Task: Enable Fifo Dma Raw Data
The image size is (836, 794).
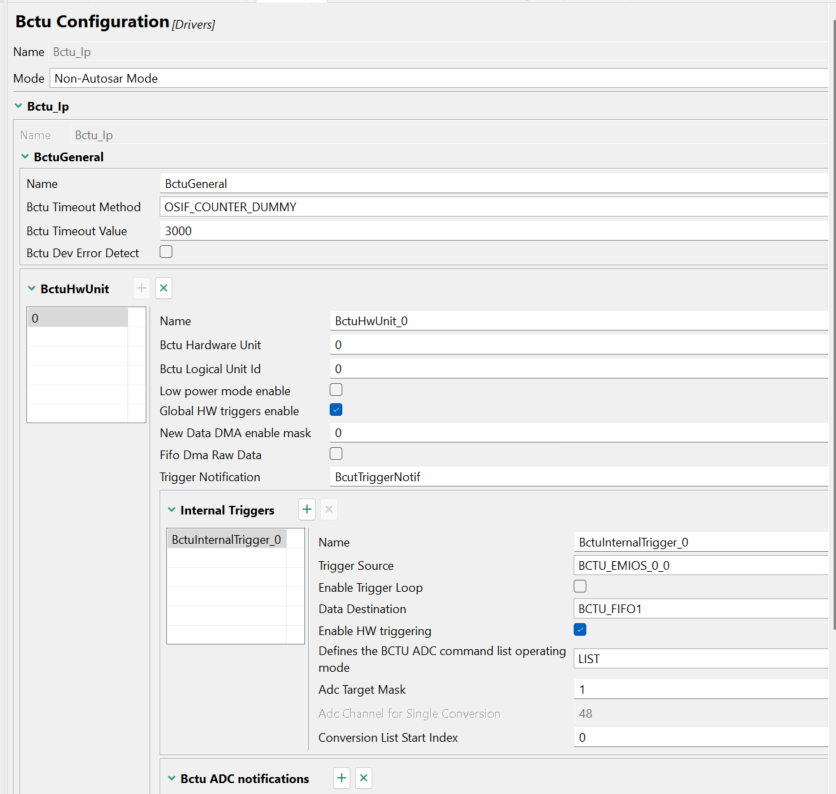Action: point(336,453)
